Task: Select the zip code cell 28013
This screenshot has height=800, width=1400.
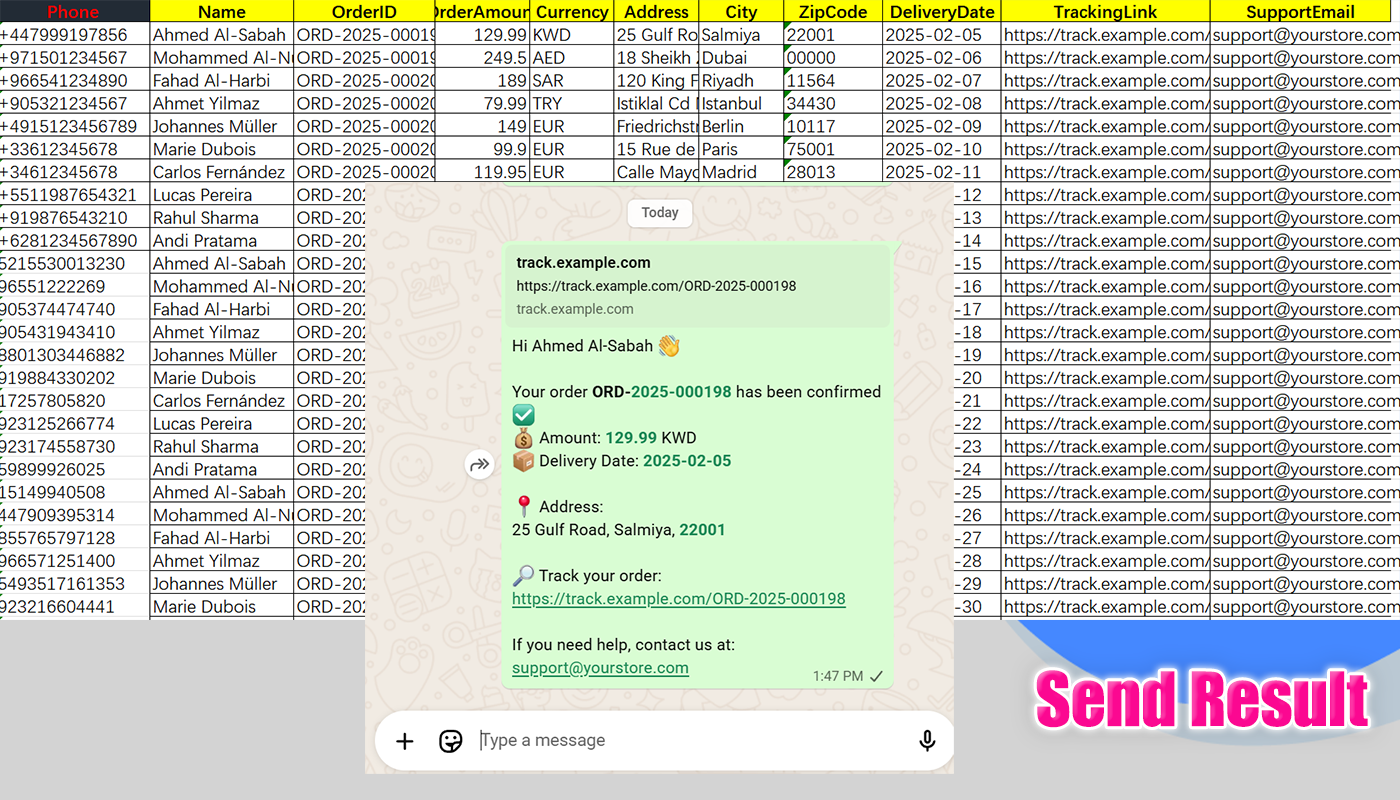Action: click(x=833, y=173)
